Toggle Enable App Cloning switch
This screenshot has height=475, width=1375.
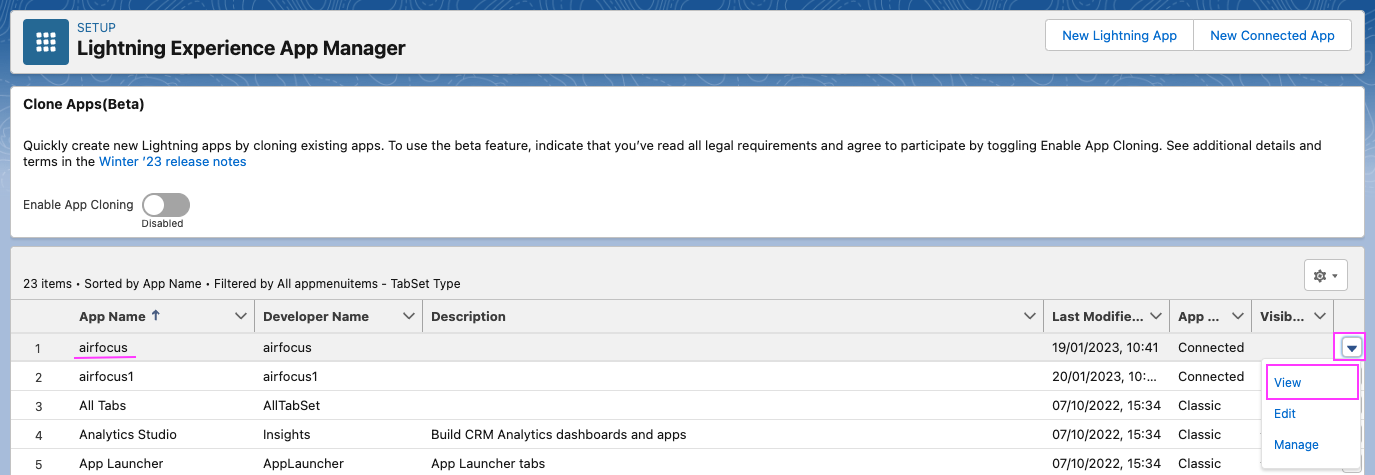(x=166, y=205)
